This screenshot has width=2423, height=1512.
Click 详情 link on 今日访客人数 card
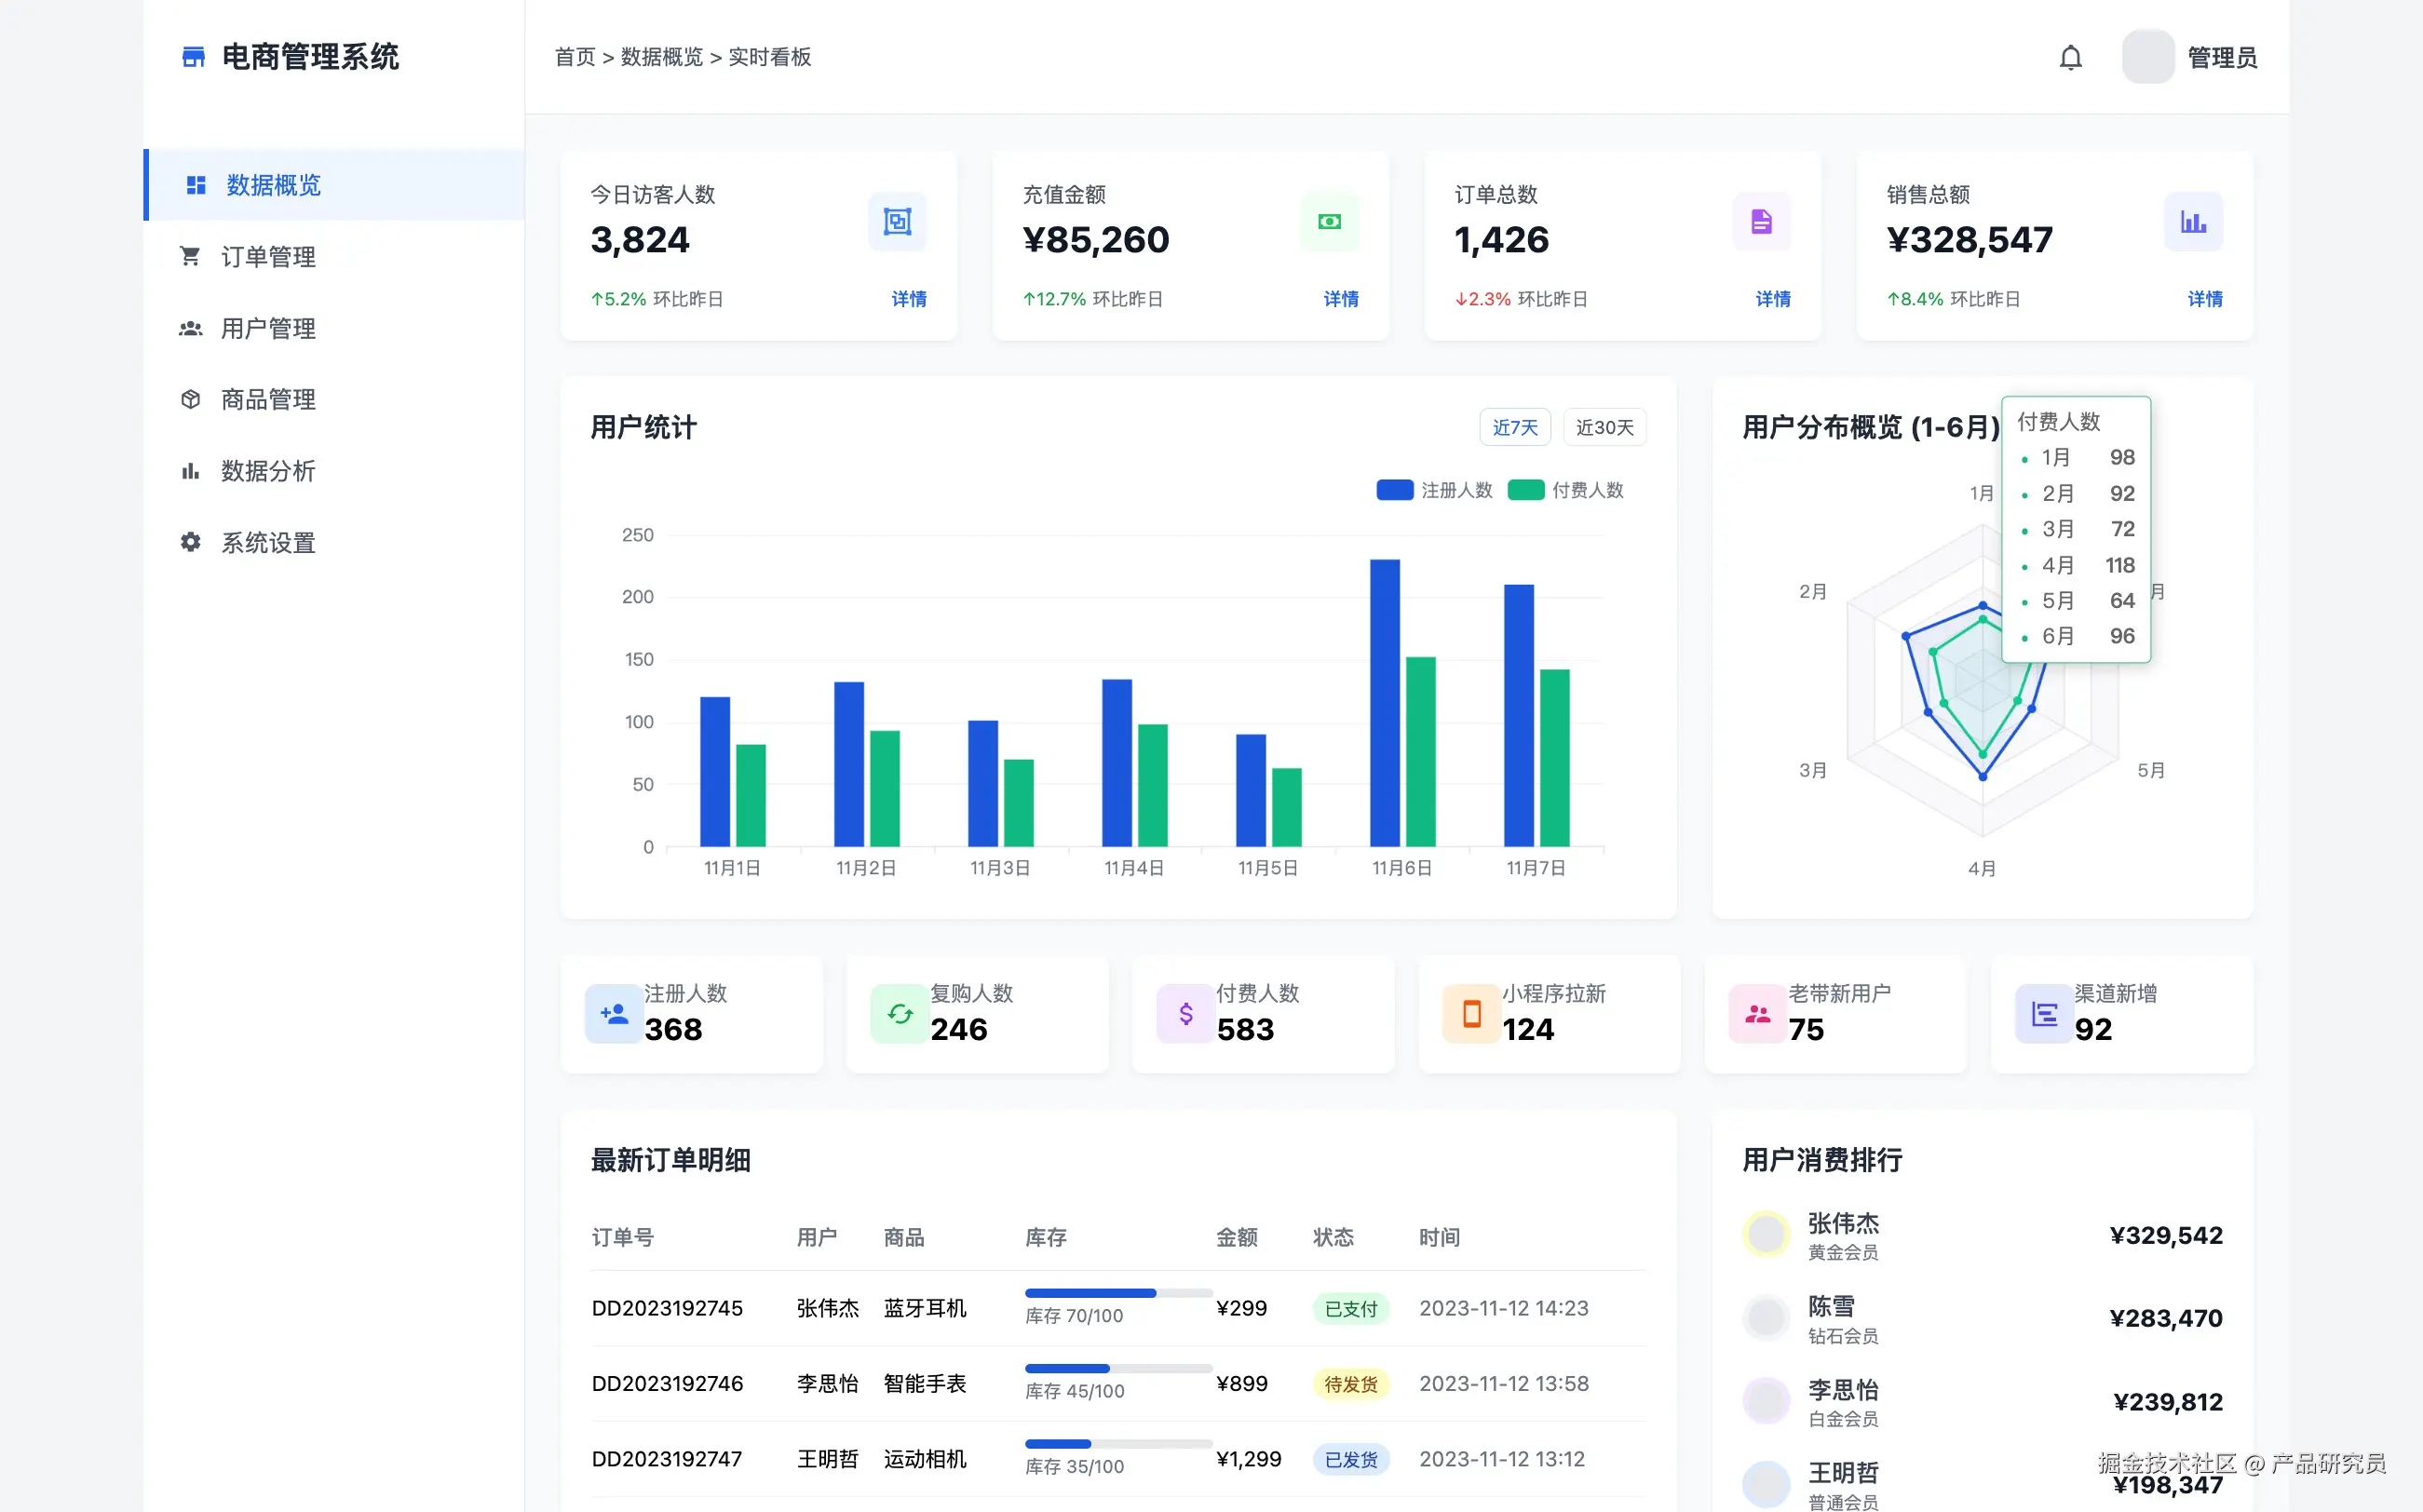(908, 299)
